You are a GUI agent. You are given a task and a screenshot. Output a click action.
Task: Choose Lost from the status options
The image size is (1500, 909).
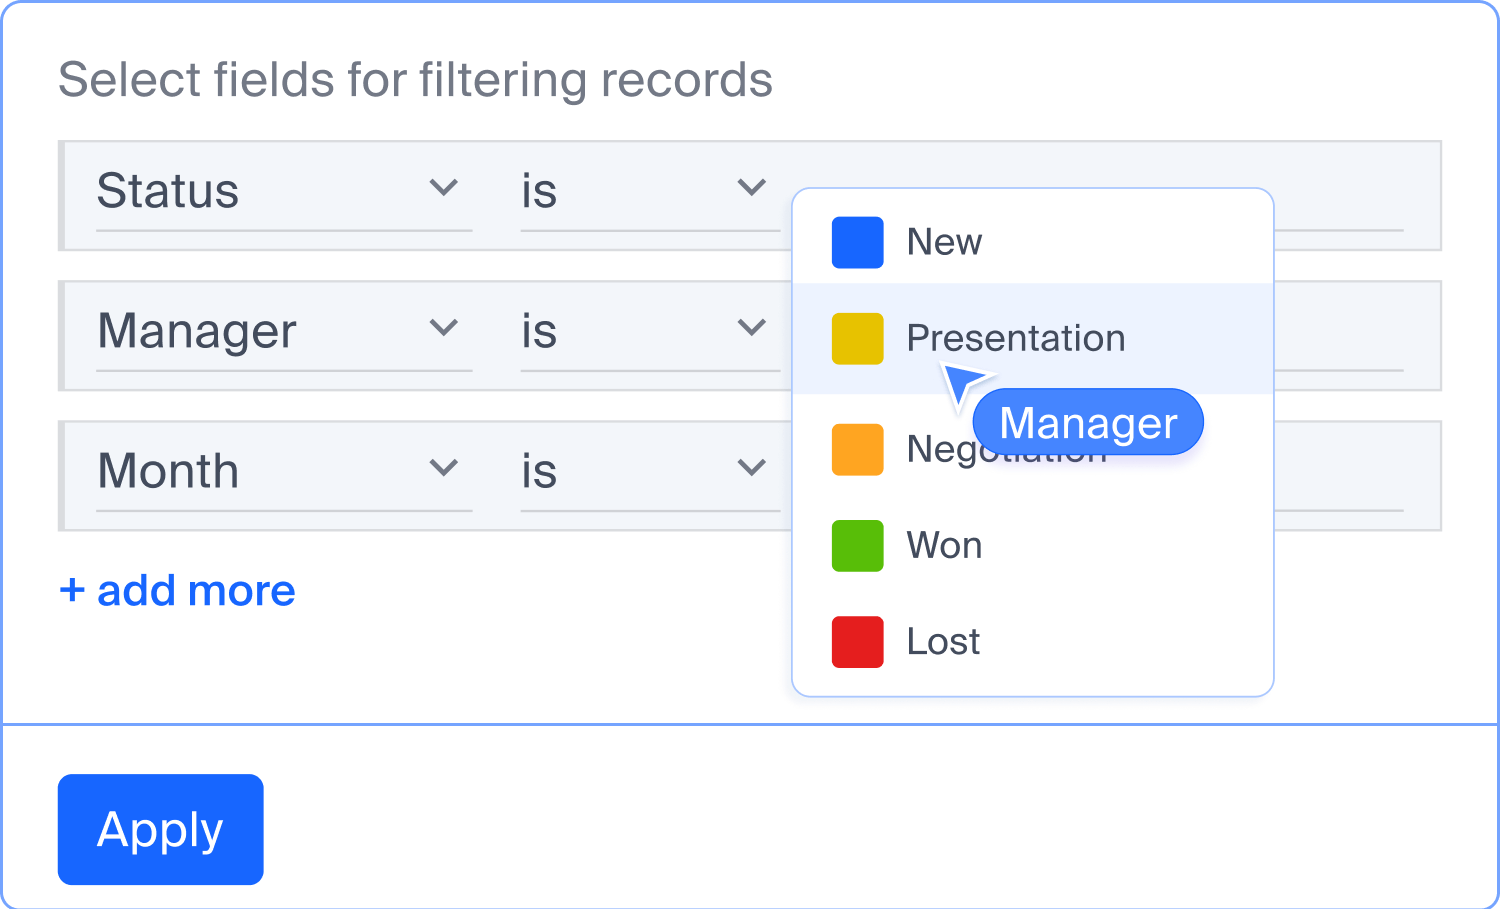(941, 642)
